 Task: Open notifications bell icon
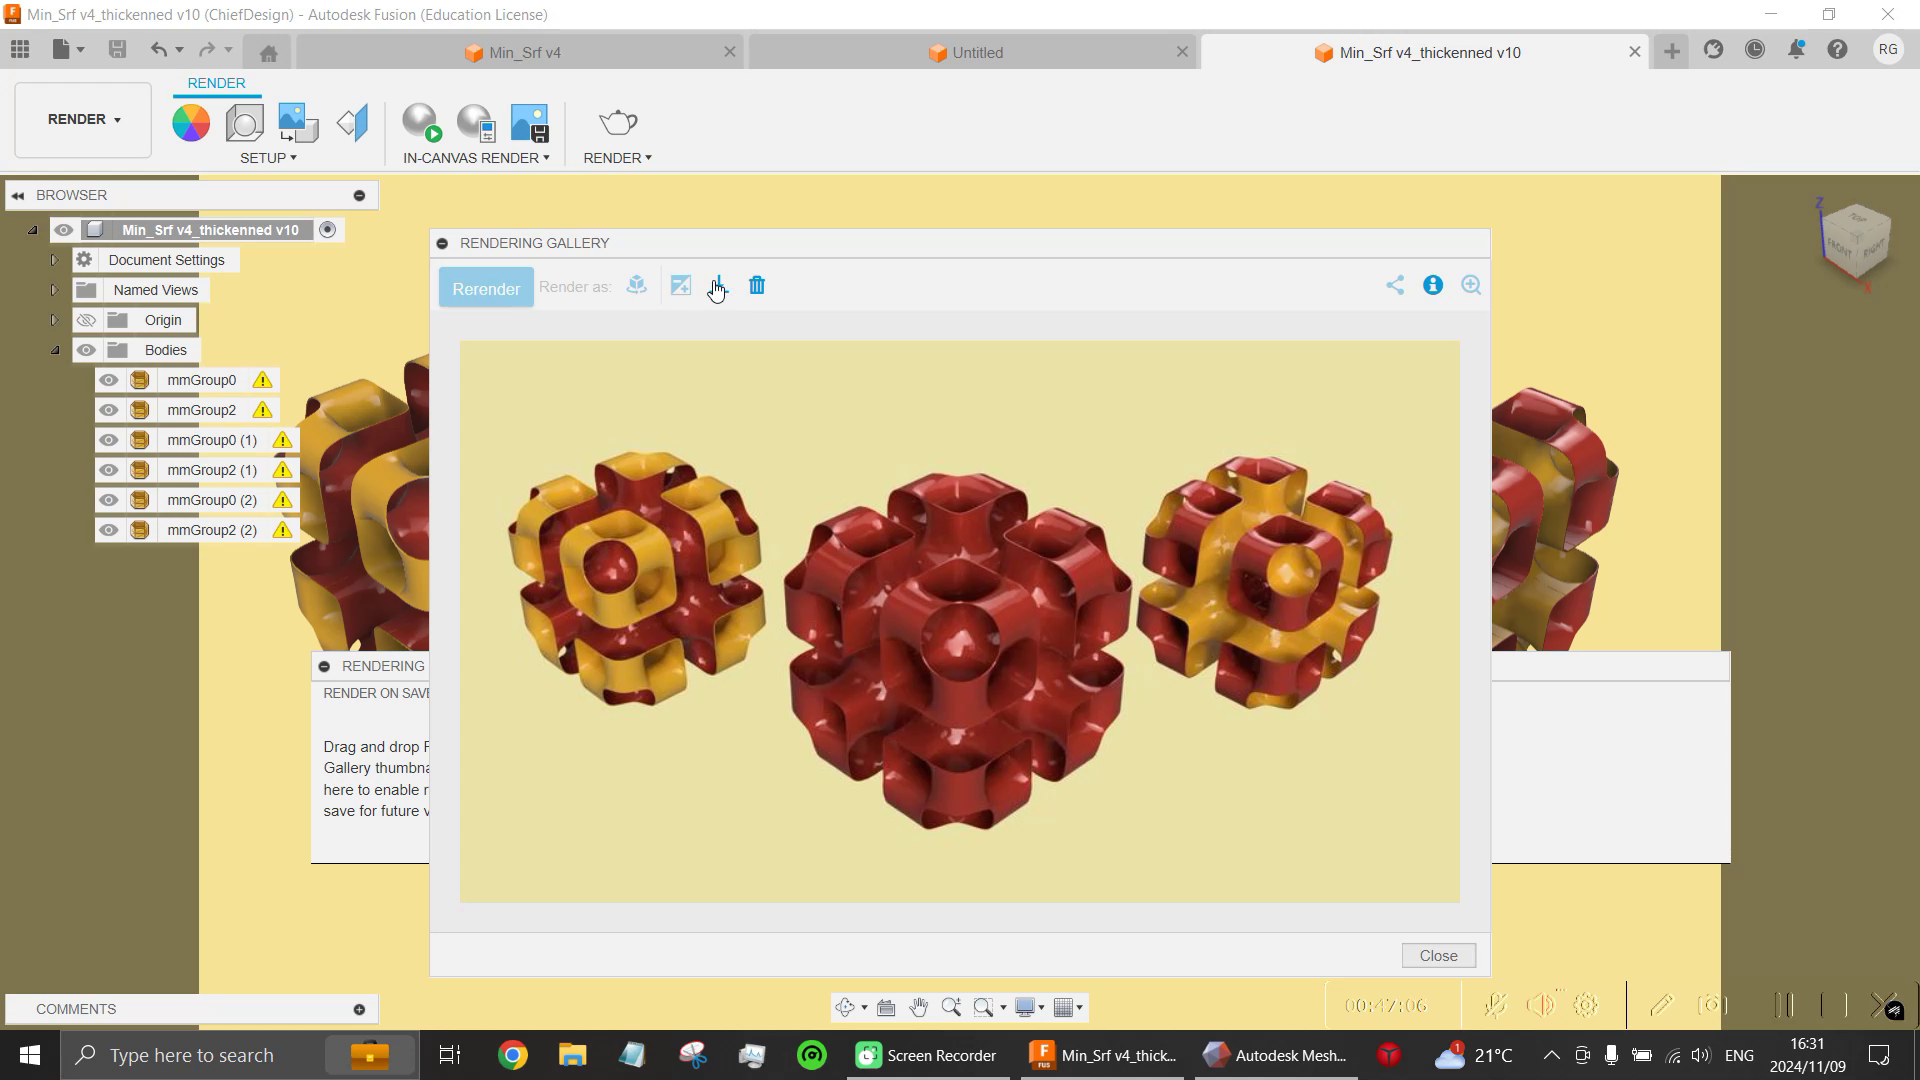pos(1796,49)
